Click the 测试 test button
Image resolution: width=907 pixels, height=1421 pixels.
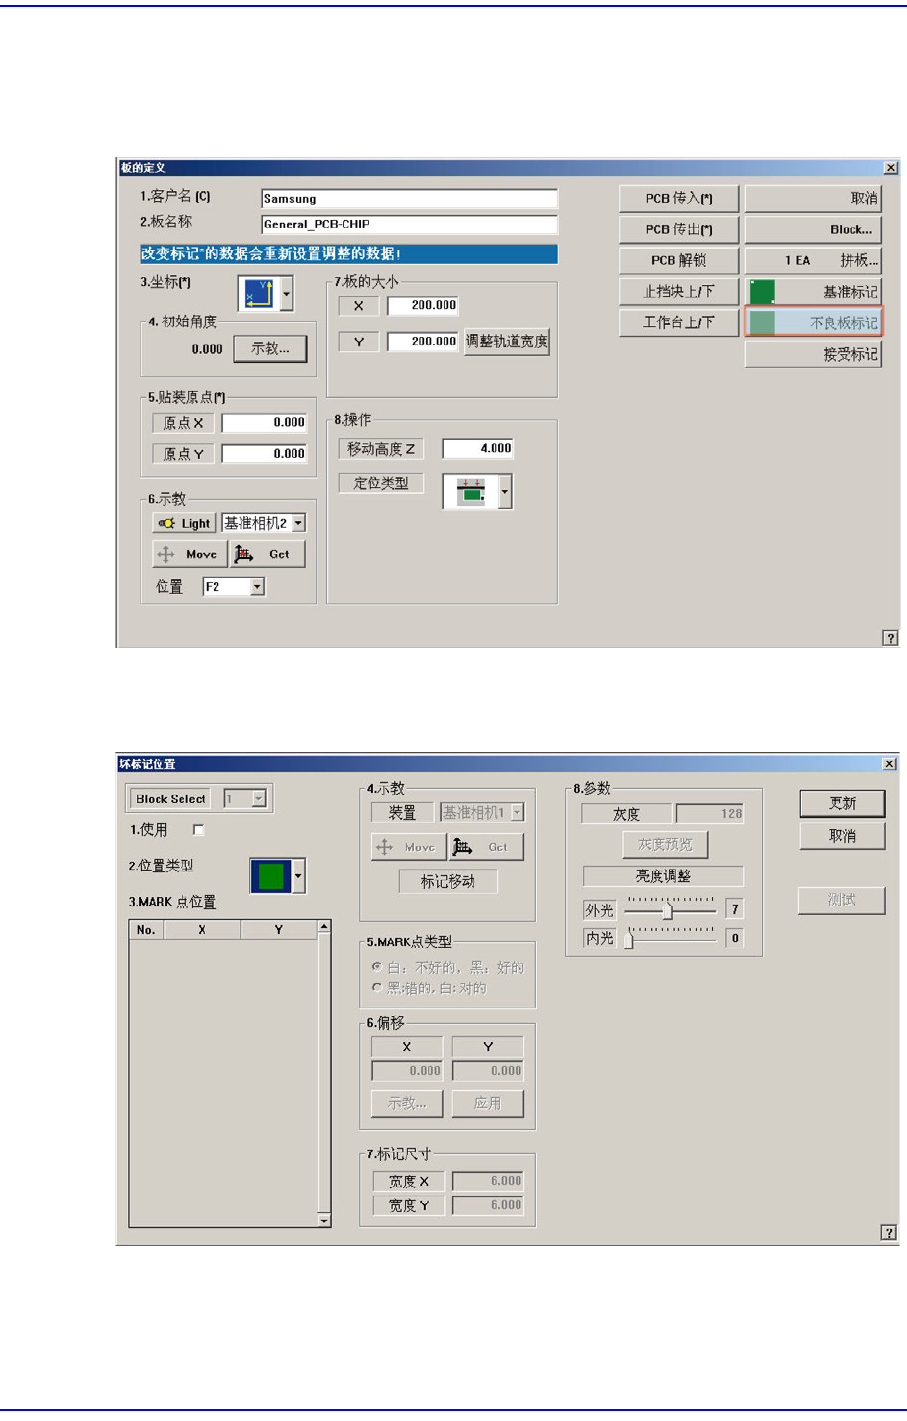click(x=842, y=900)
